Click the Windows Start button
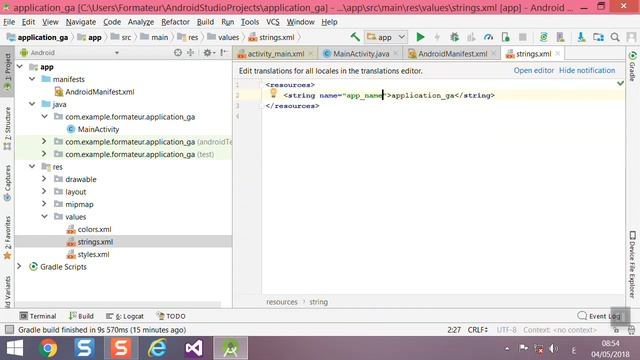The height and width of the screenshot is (360, 640). pos(15,348)
